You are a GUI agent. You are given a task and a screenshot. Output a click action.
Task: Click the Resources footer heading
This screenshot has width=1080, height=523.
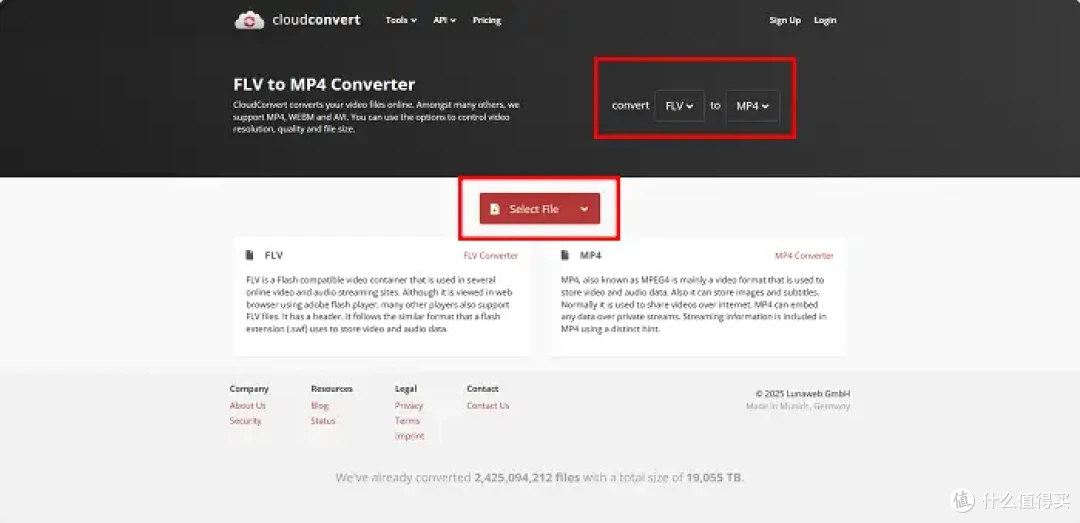click(331, 389)
